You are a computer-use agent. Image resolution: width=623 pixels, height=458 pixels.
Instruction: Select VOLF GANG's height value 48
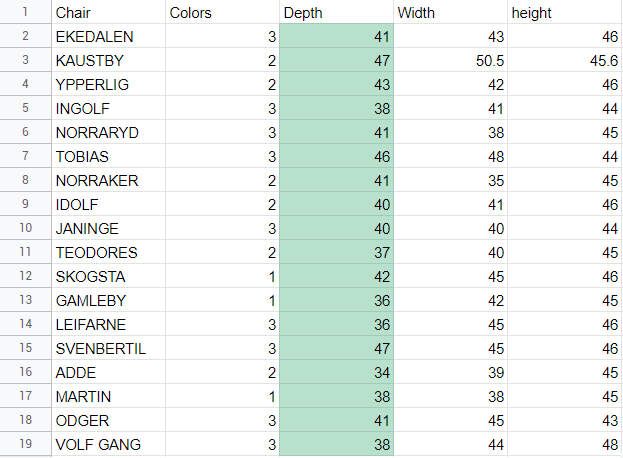[x=565, y=444]
